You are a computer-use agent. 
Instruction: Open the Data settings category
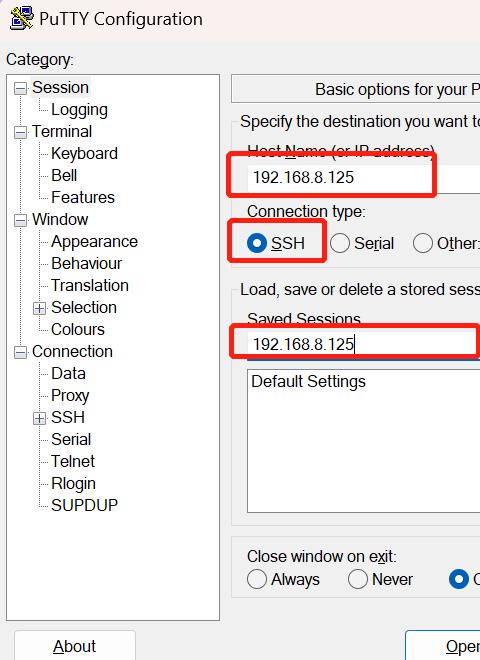pyautogui.click(x=68, y=373)
